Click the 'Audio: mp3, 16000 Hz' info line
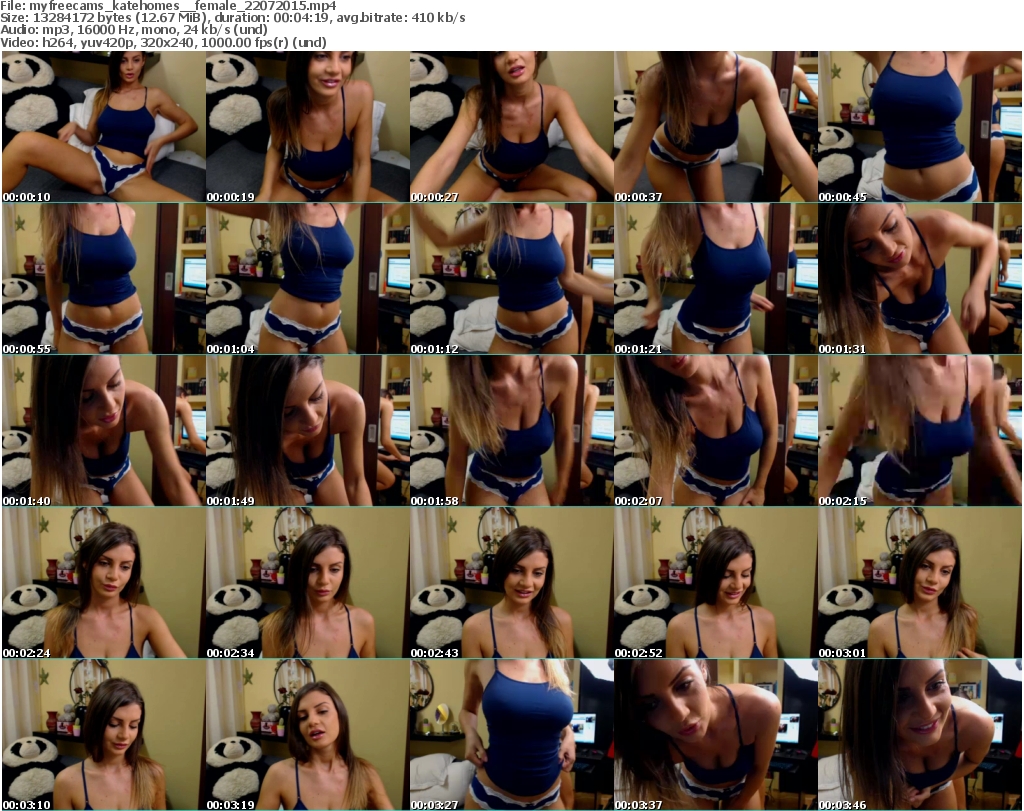 134,30
